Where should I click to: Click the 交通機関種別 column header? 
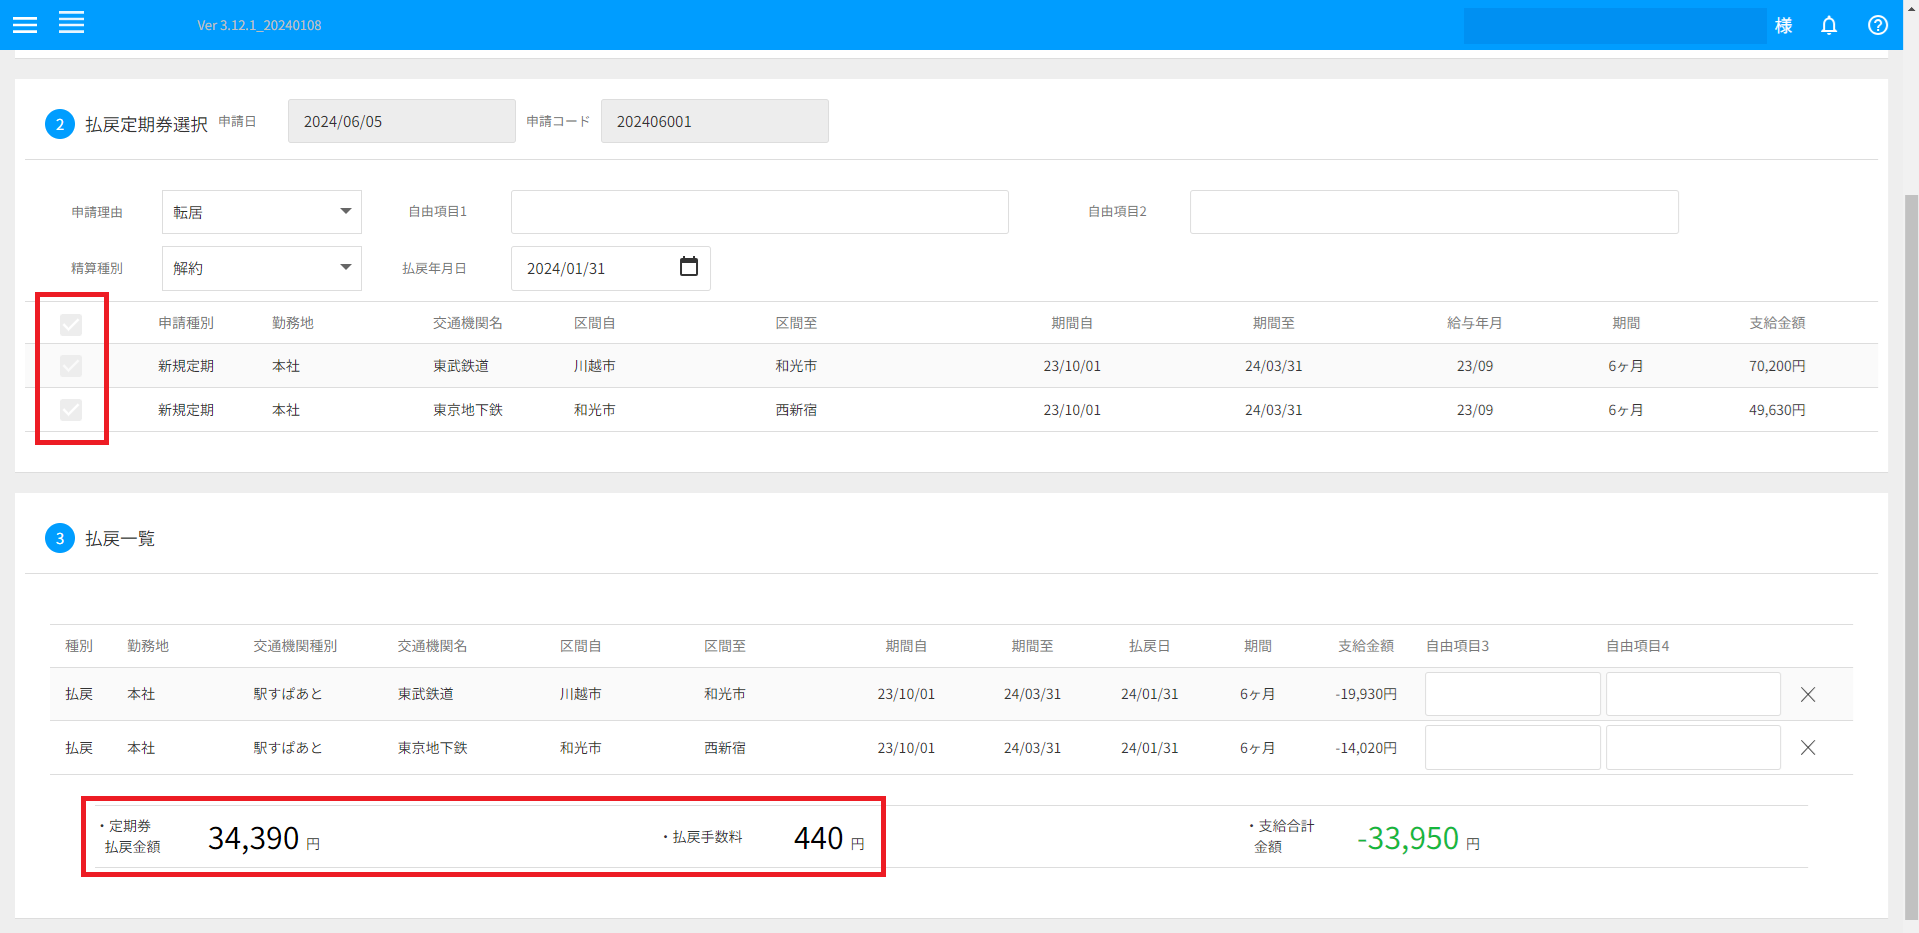(295, 646)
